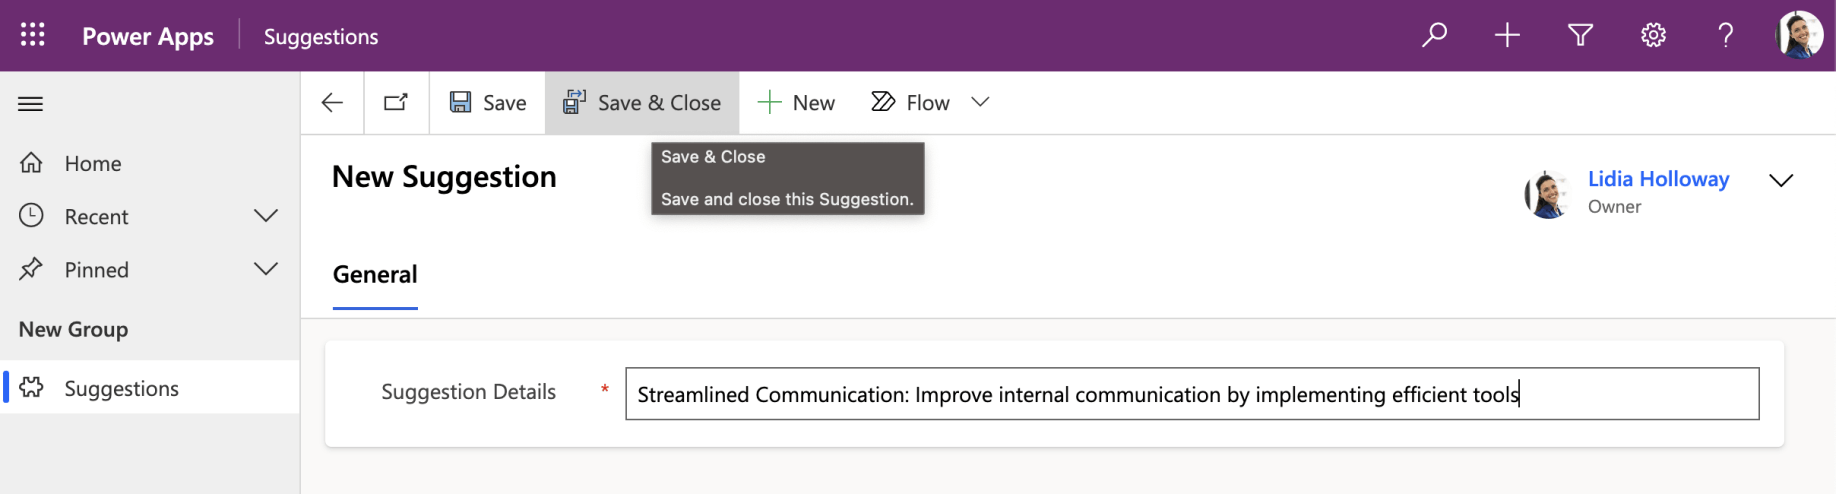Go back with the arrow icon

click(x=332, y=102)
